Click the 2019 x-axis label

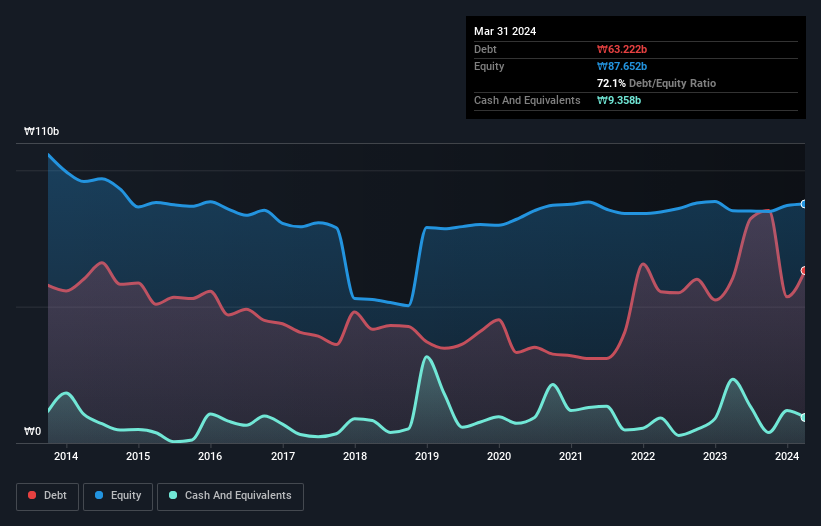427,456
